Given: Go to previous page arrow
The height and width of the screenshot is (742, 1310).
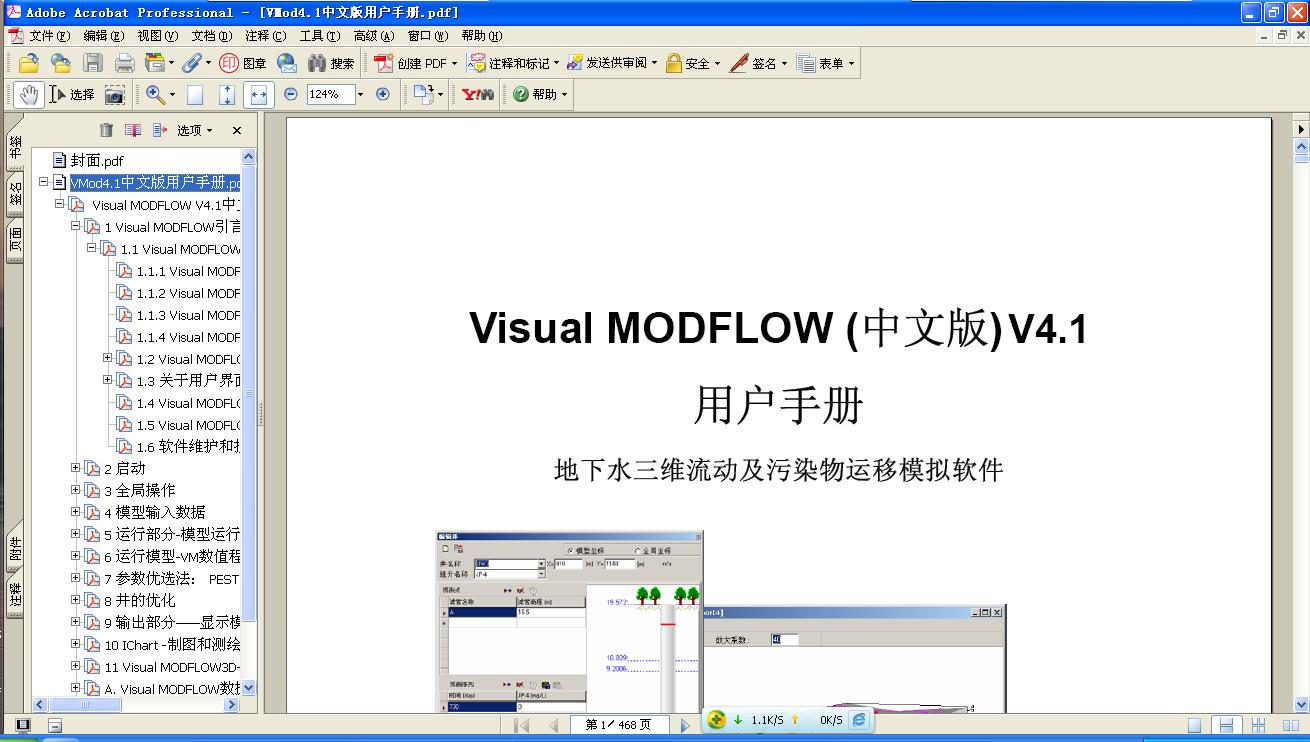Looking at the screenshot, I should [553, 725].
